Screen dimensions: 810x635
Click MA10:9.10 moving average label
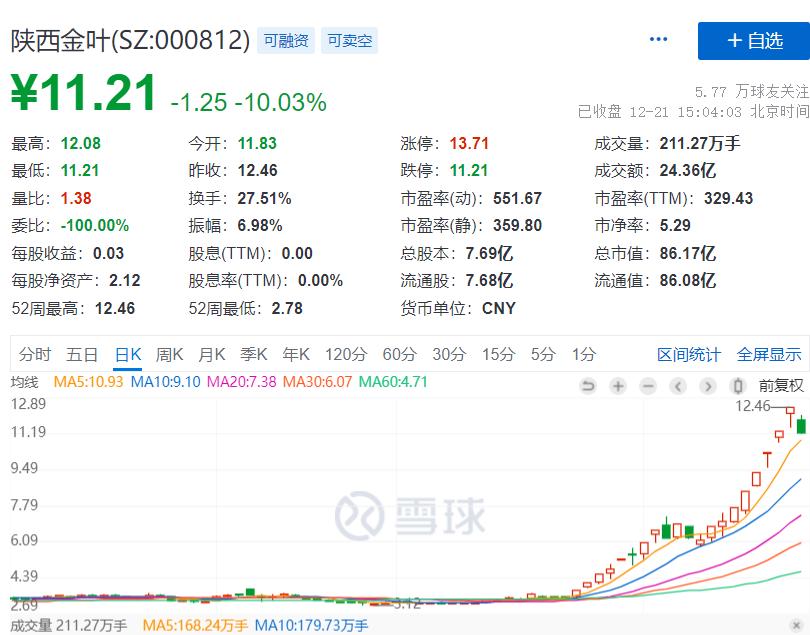pyautogui.click(x=165, y=382)
